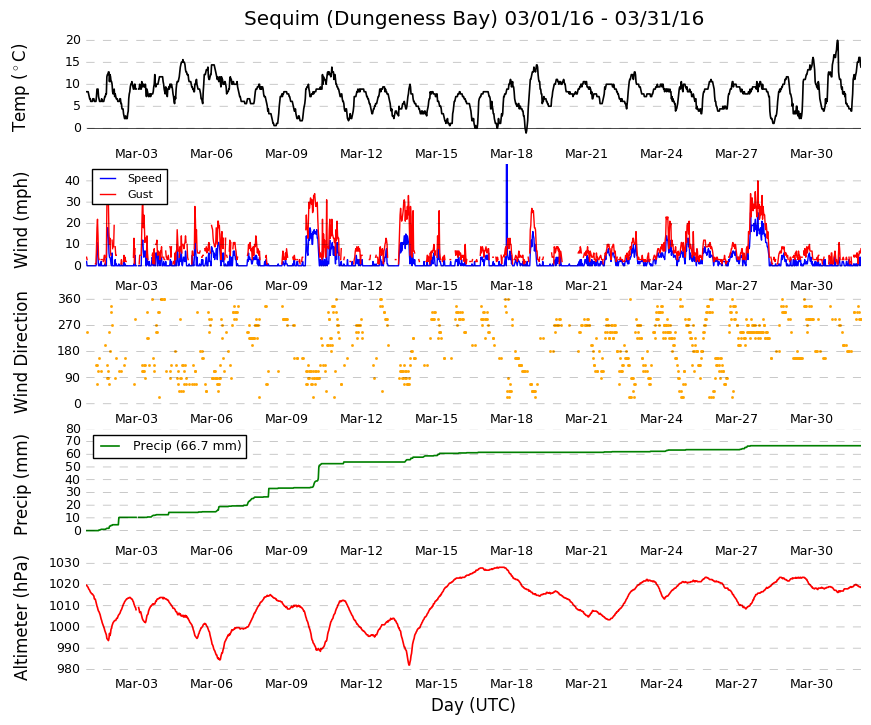
Task: Click the 1030 value on altimeter axis
Action: (x=64, y=563)
